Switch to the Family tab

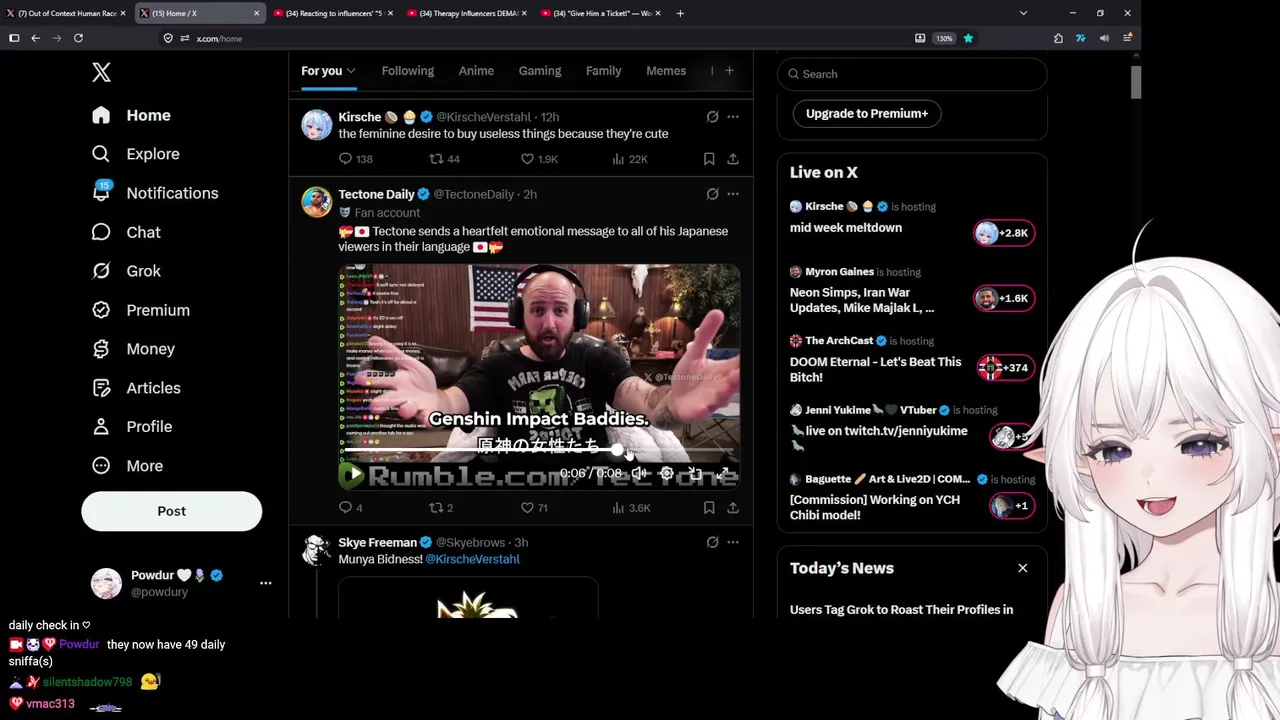click(603, 71)
